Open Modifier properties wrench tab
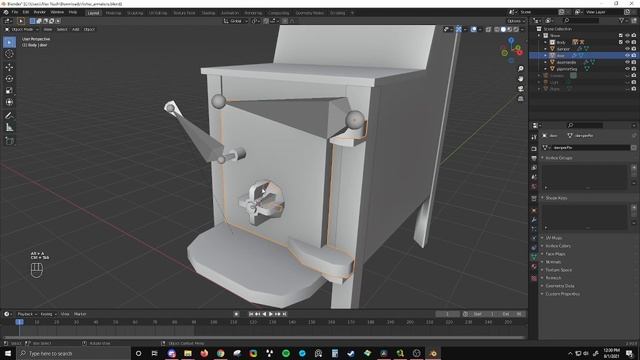The height and width of the screenshot is (360, 640). 534,220
